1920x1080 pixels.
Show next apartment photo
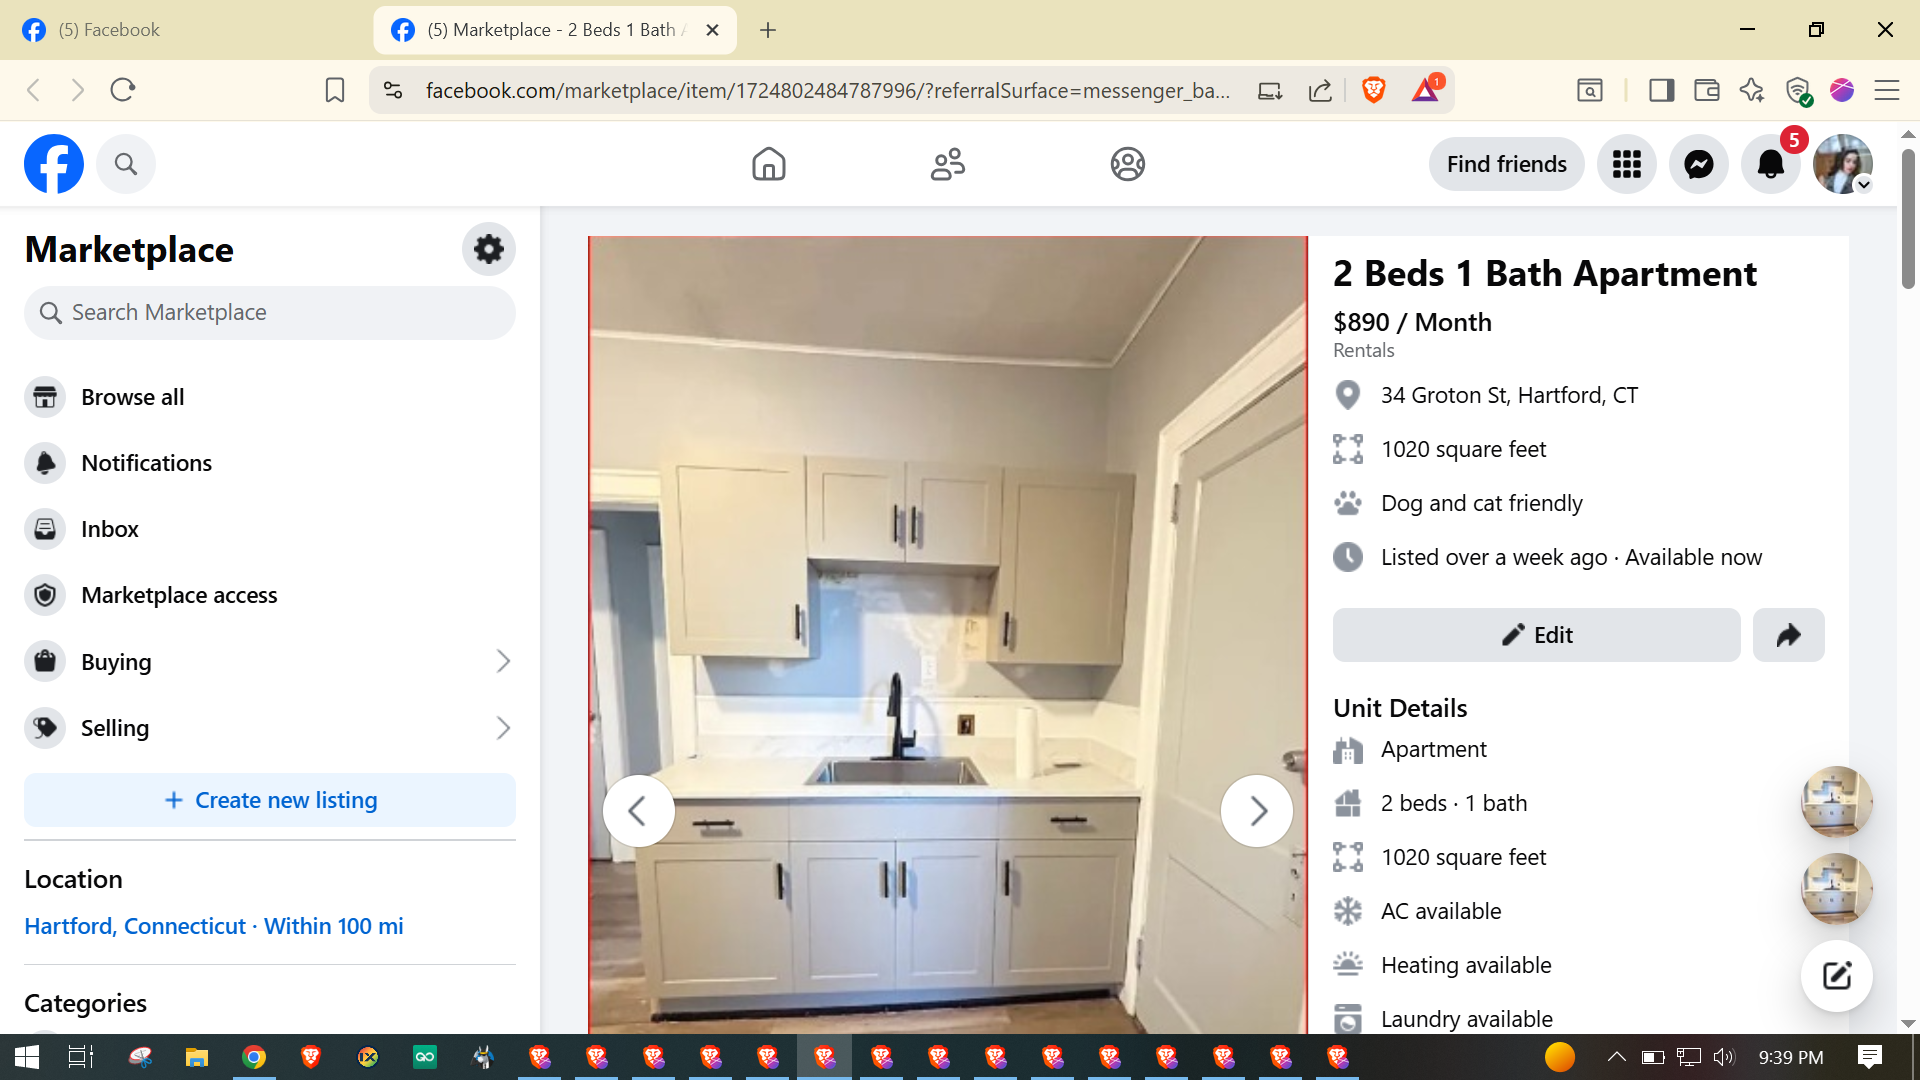(1256, 811)
